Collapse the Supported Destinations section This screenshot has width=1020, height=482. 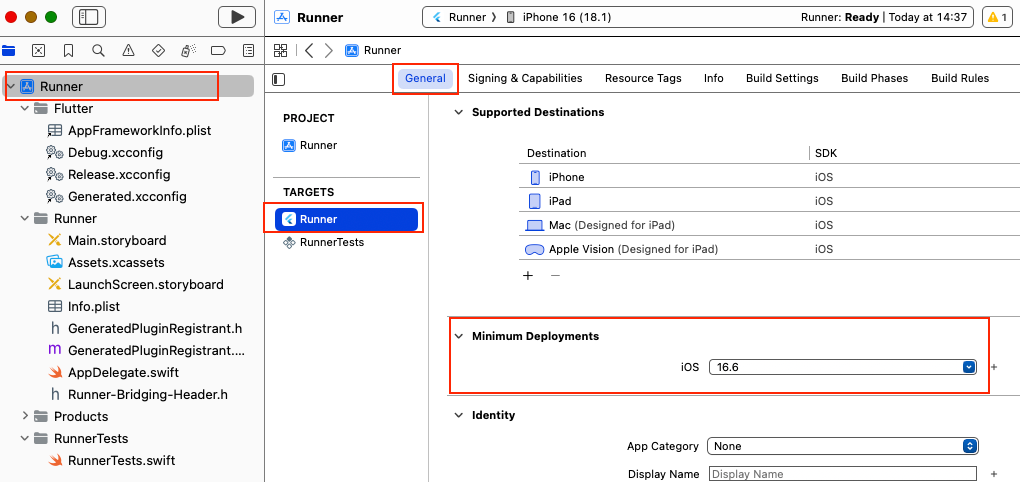459,112
